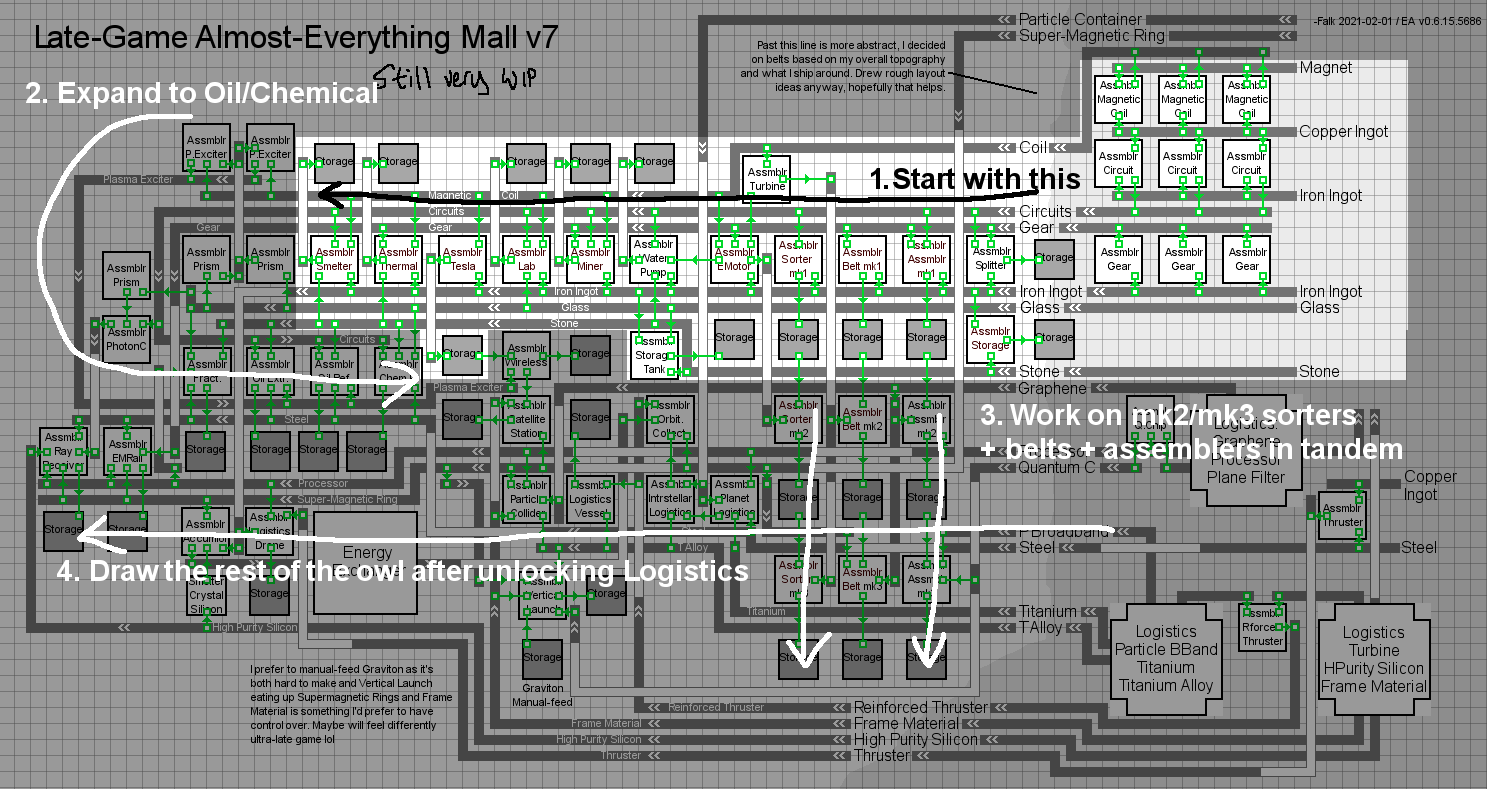Image resolution: width=1487 pixels, height=789 pixels.
Task: Click the Assmblr Ray Receiver box
Action: click(64, 451)
